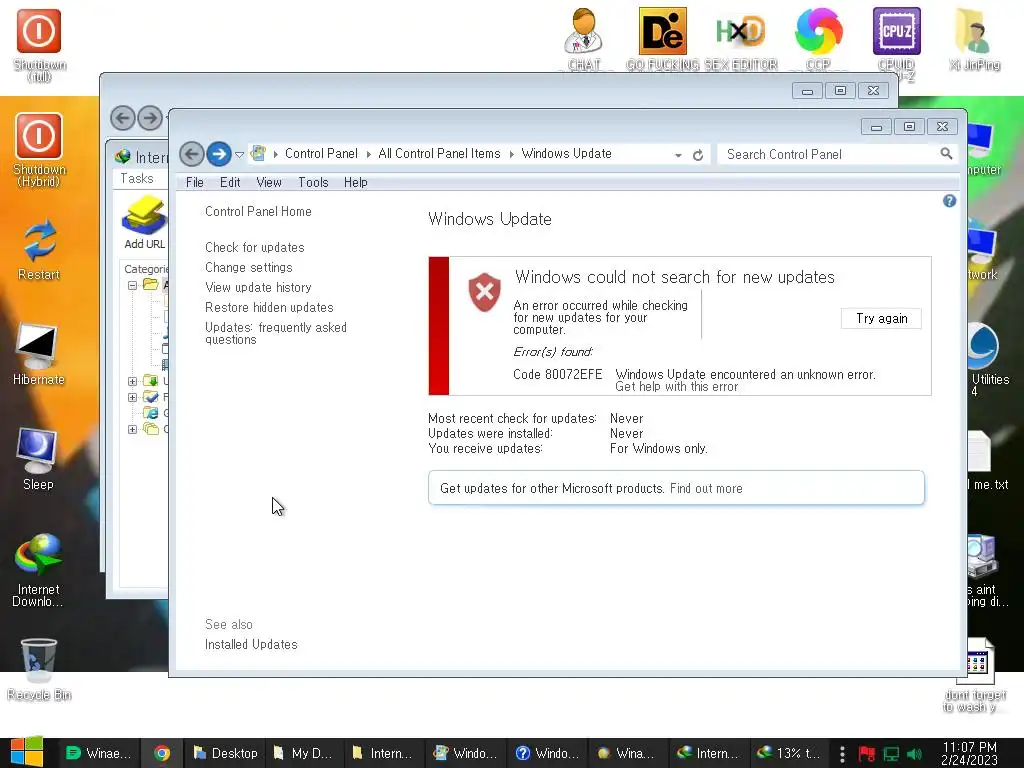1024x768 pixels.
Task: Open the CHAT desktop icon
Action: coord(583,39)
